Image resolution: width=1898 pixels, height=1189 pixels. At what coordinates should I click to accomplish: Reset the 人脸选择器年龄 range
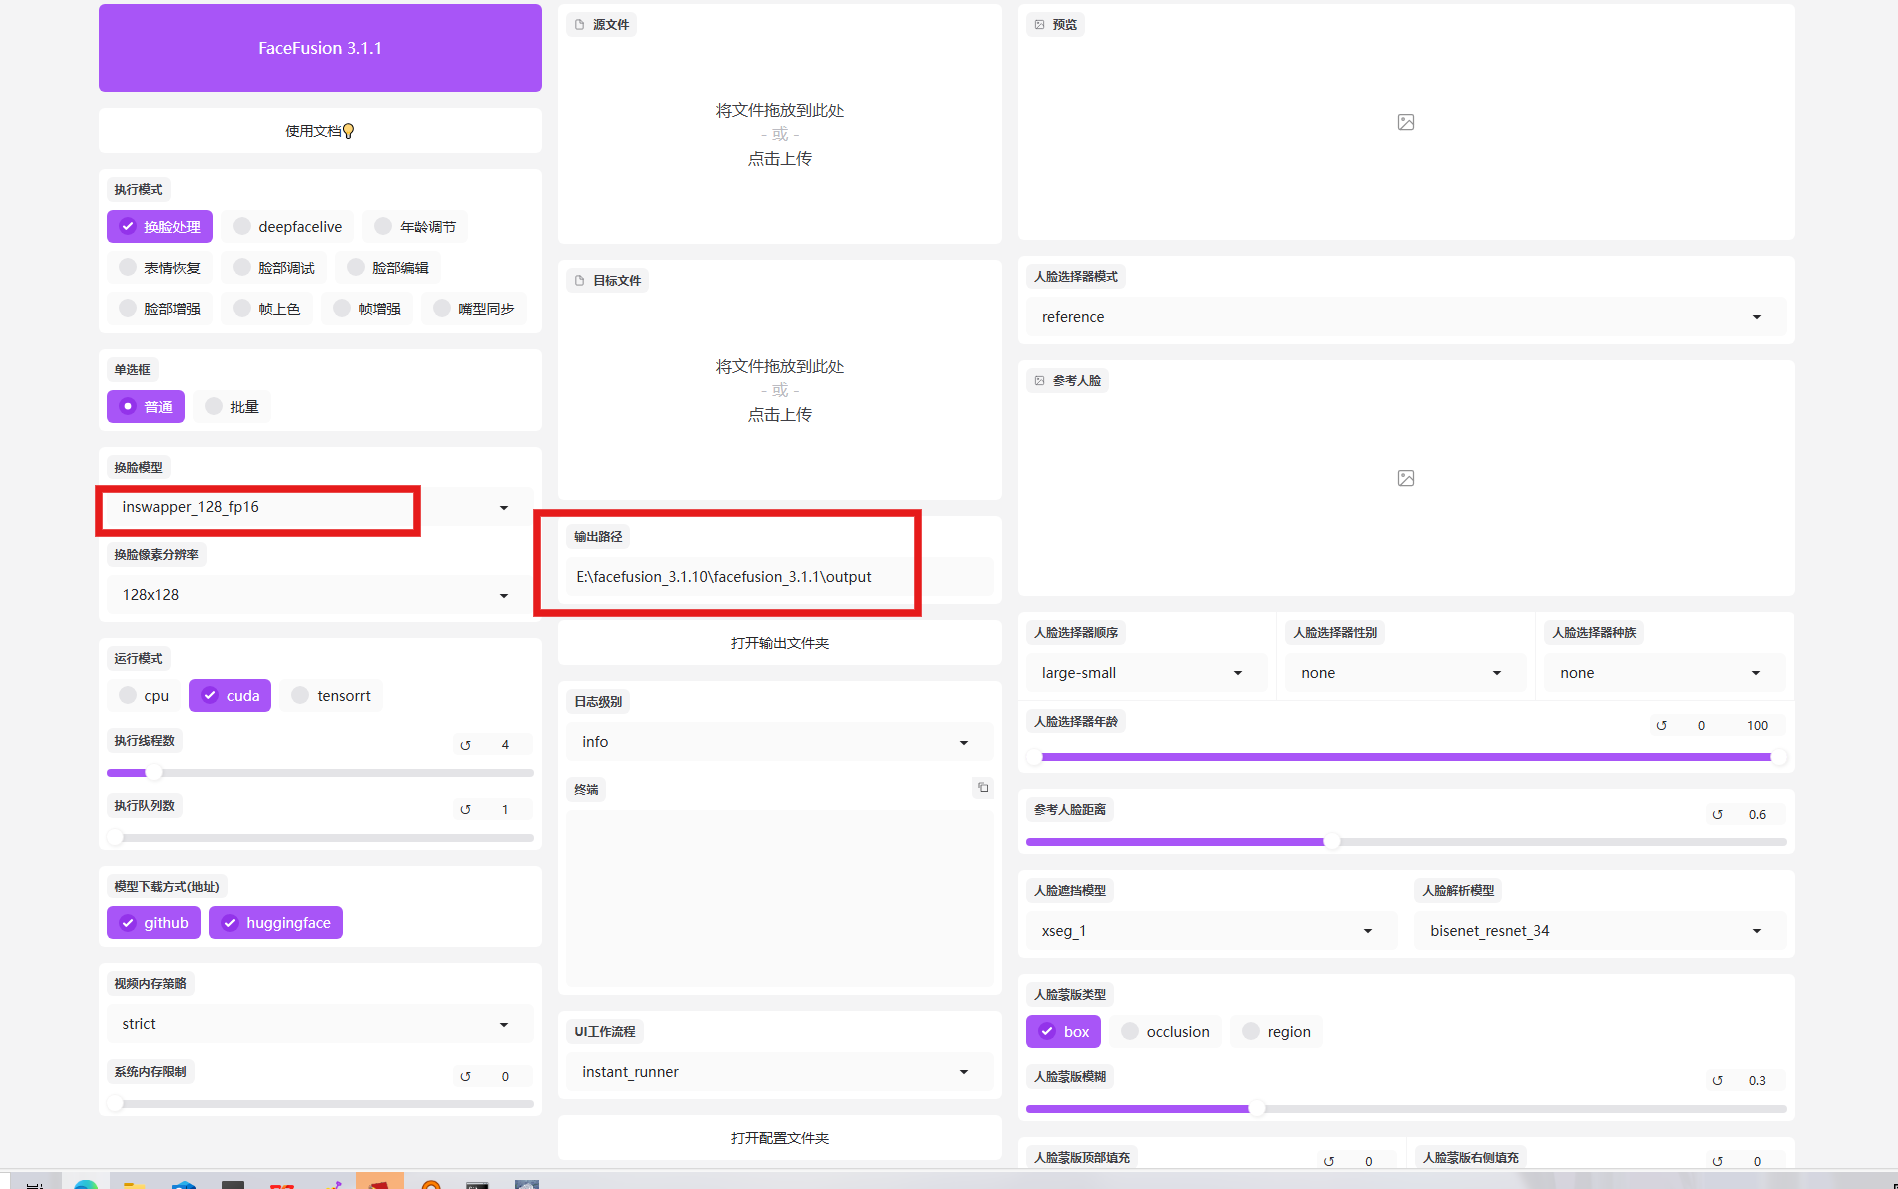tap(1661, 726)
